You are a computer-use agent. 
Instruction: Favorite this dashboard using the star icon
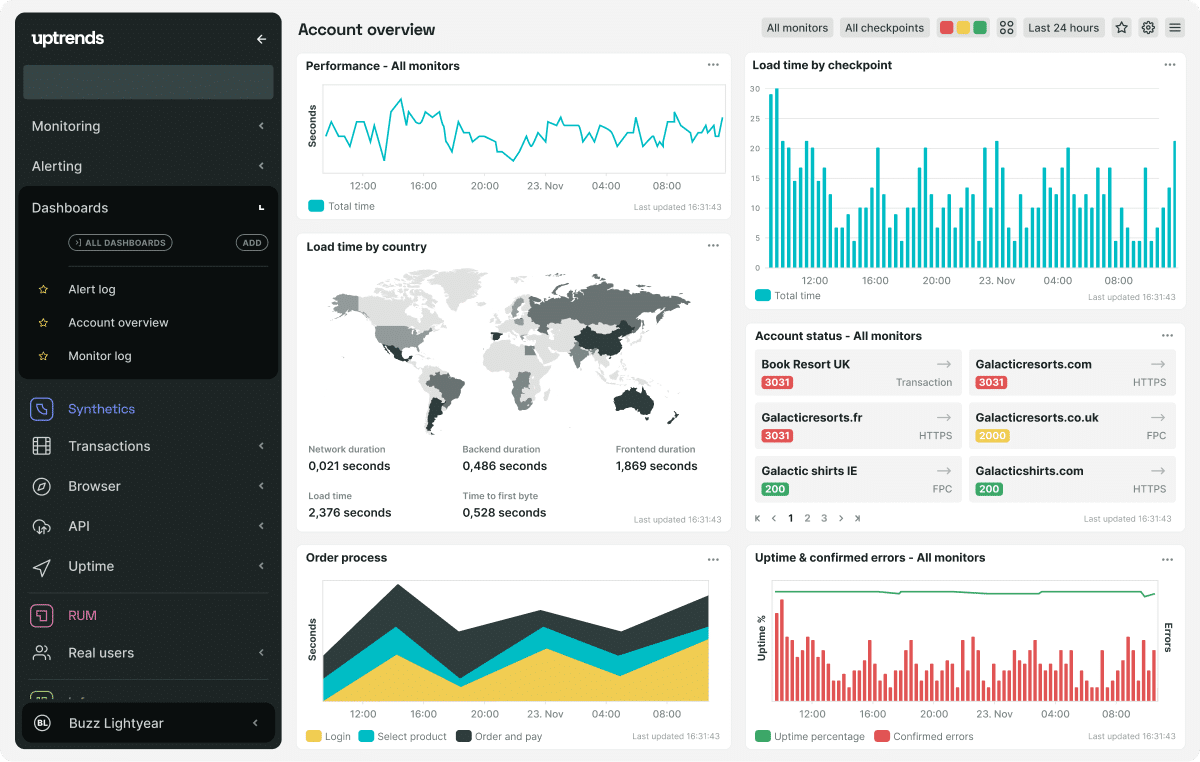[x=1121, y=27]
